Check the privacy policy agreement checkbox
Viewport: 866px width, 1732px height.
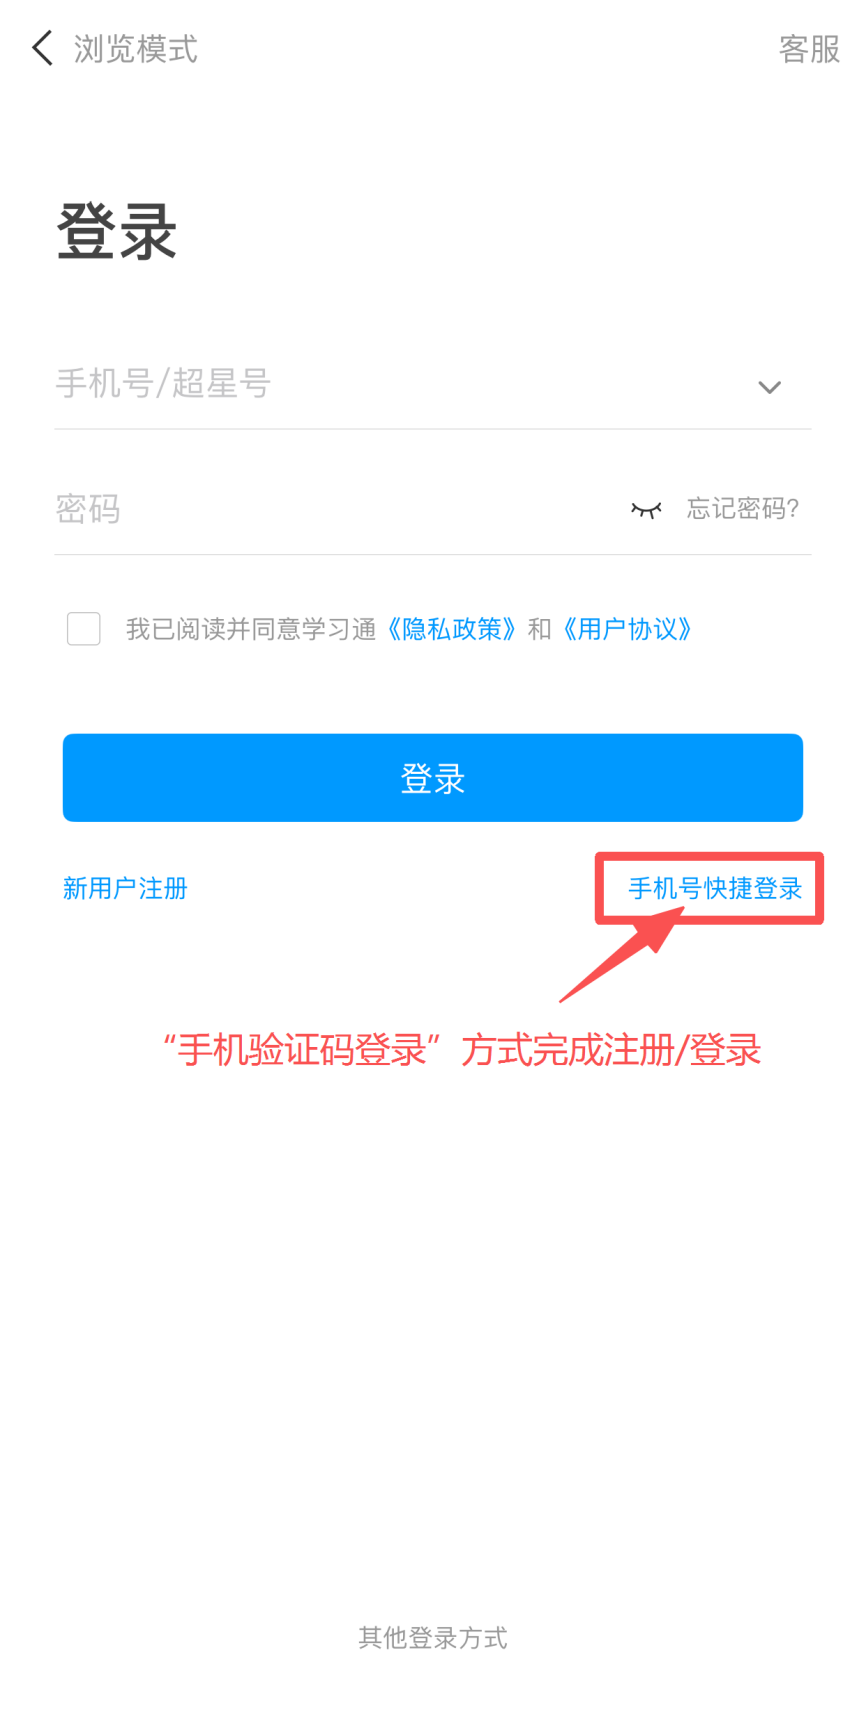84,629
